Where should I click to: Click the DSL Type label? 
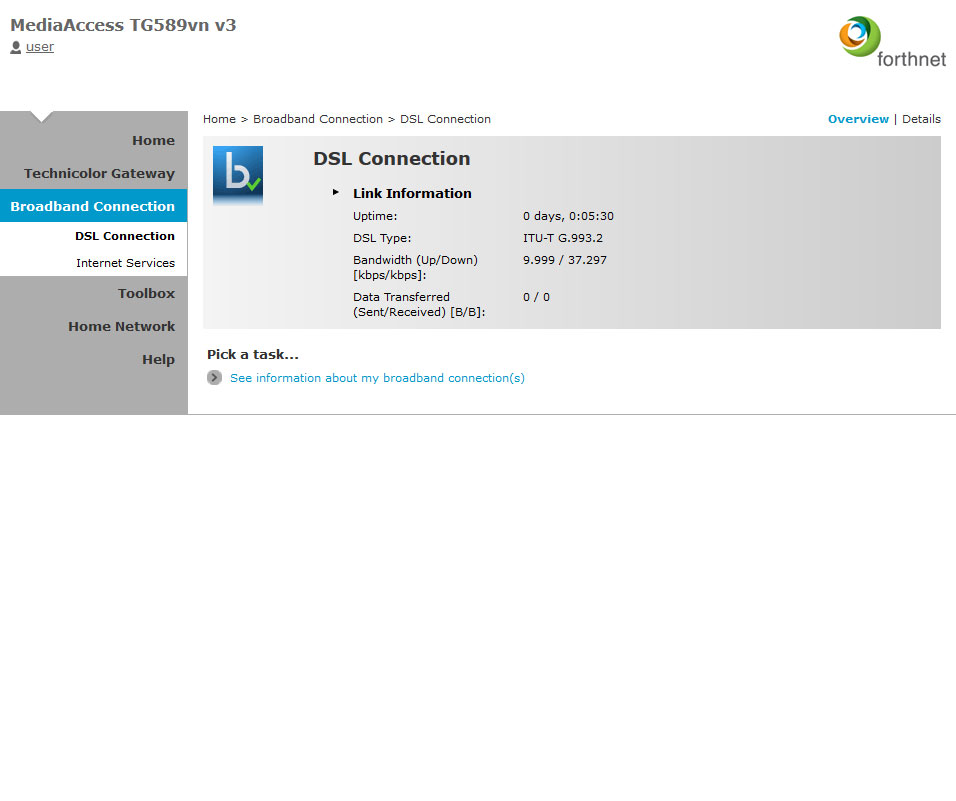(x=382, y=238)
